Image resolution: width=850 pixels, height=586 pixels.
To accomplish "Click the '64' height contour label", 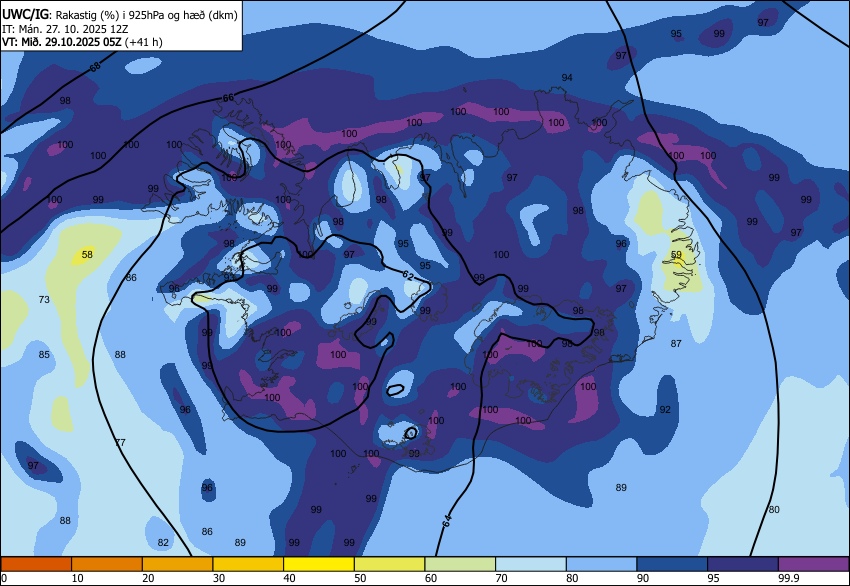I will pyautogui.click(x=447, y=521).
